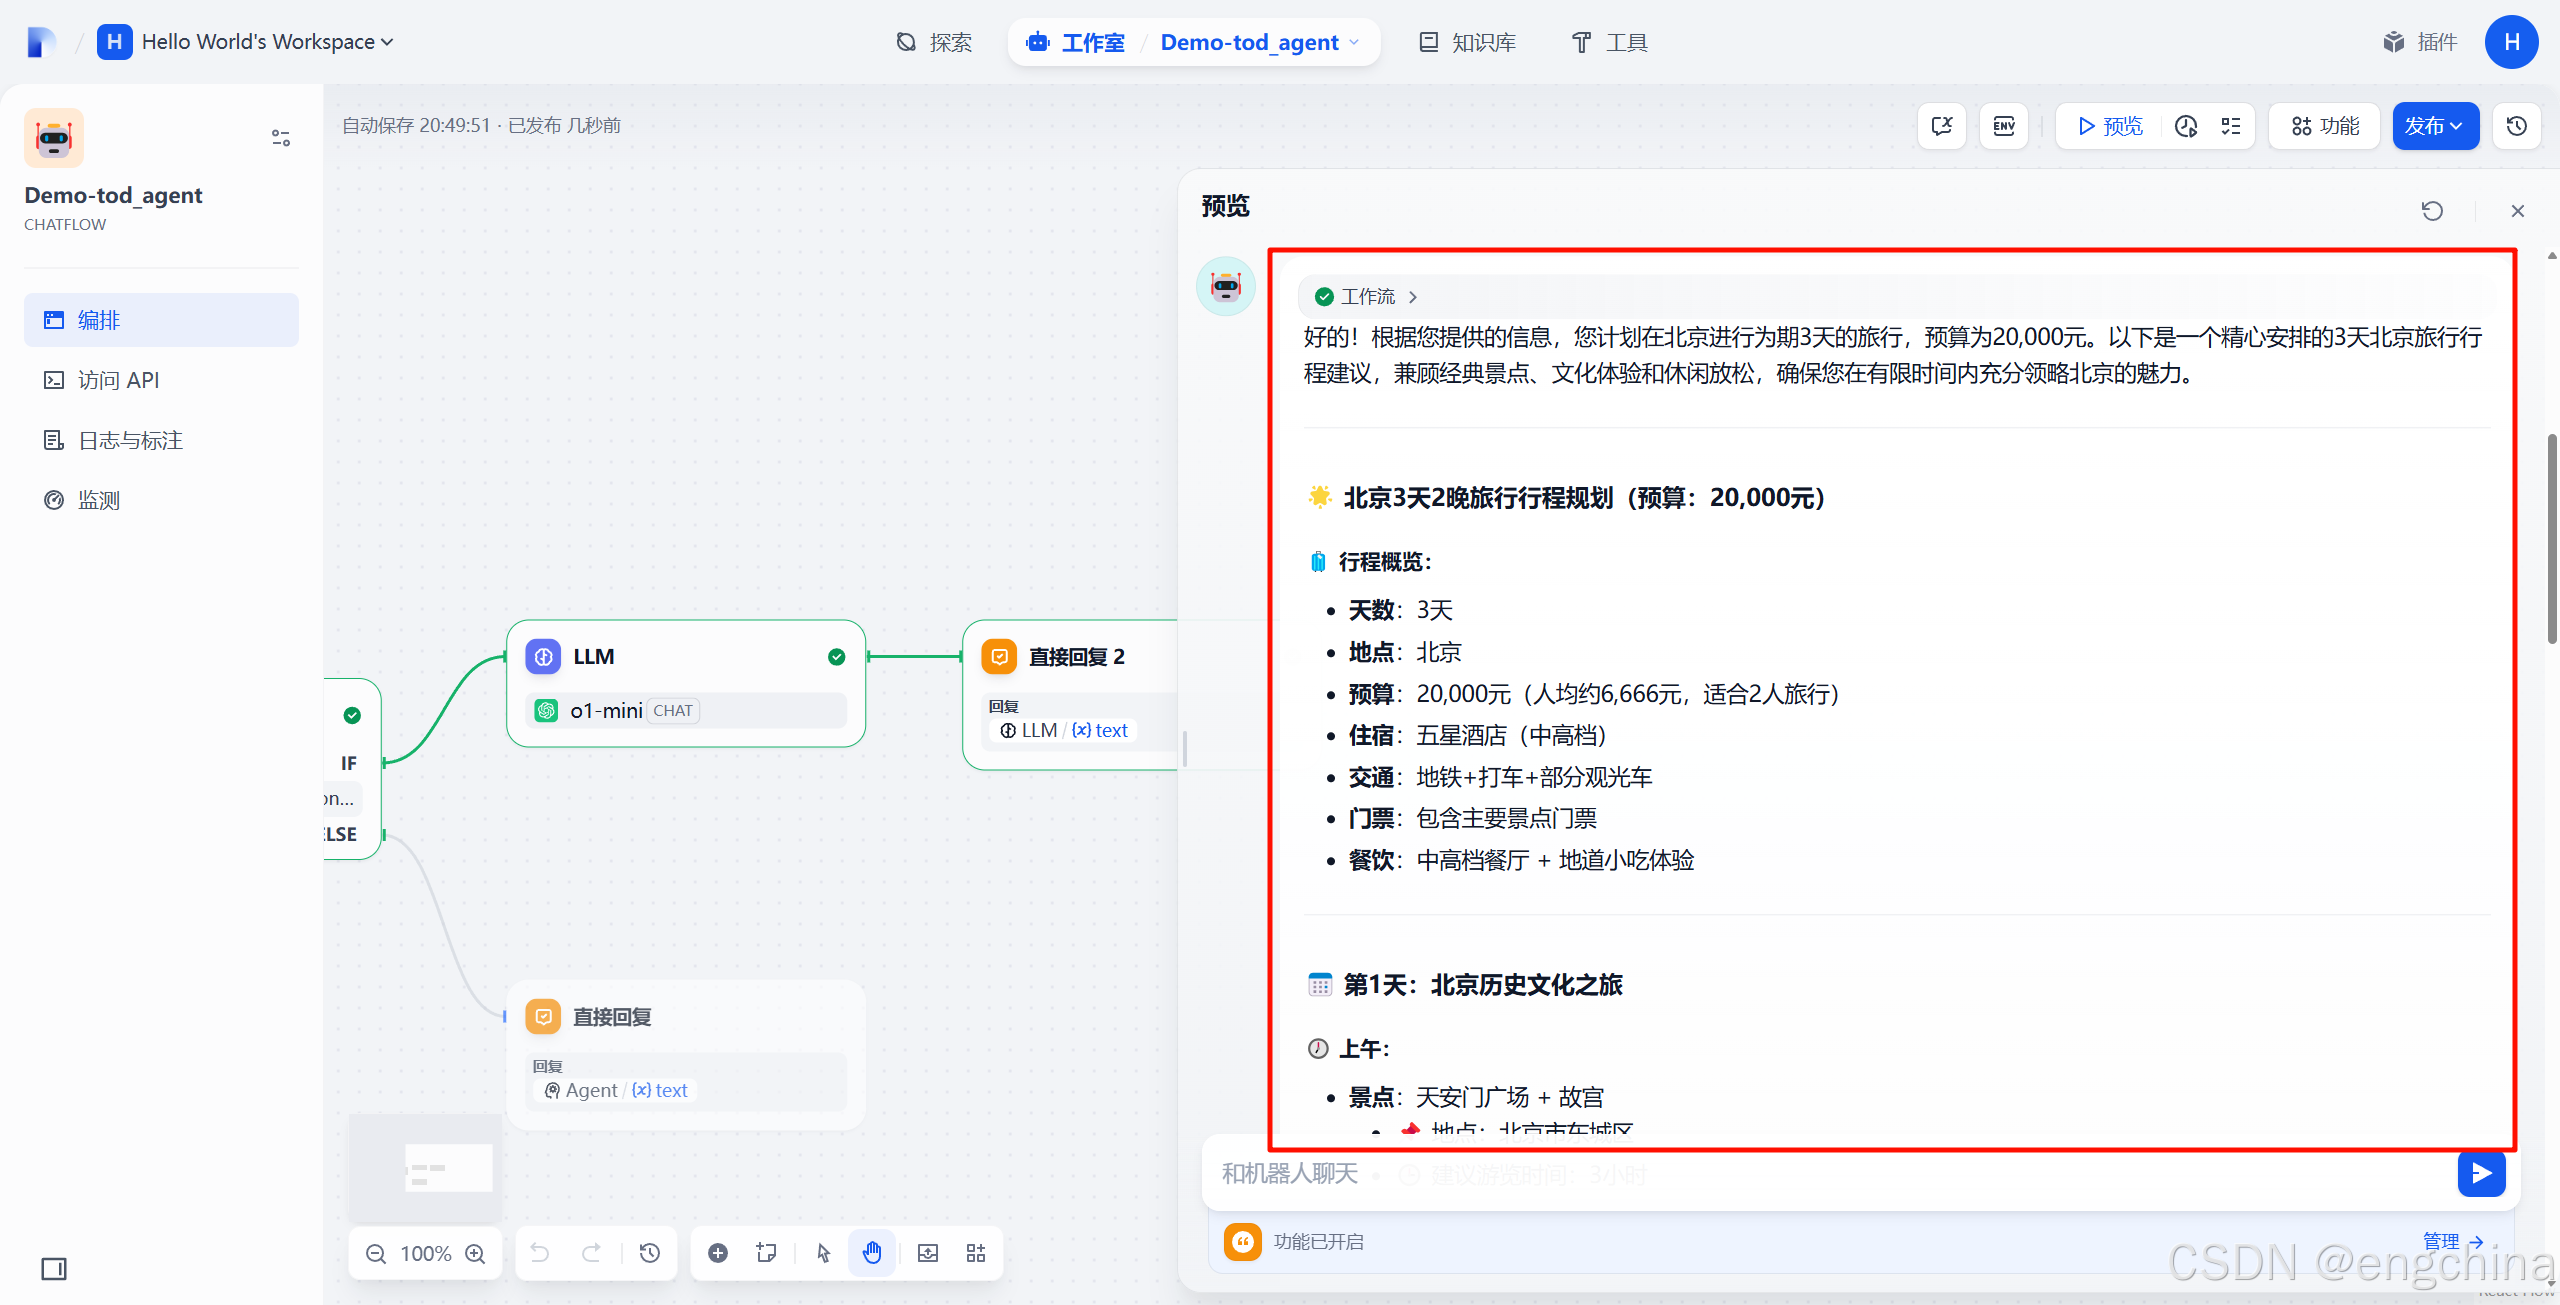The height and width of the screenshot is (1305, 2560).
Task: Click the send message arrow button
Action: tap(2481, 1173)
